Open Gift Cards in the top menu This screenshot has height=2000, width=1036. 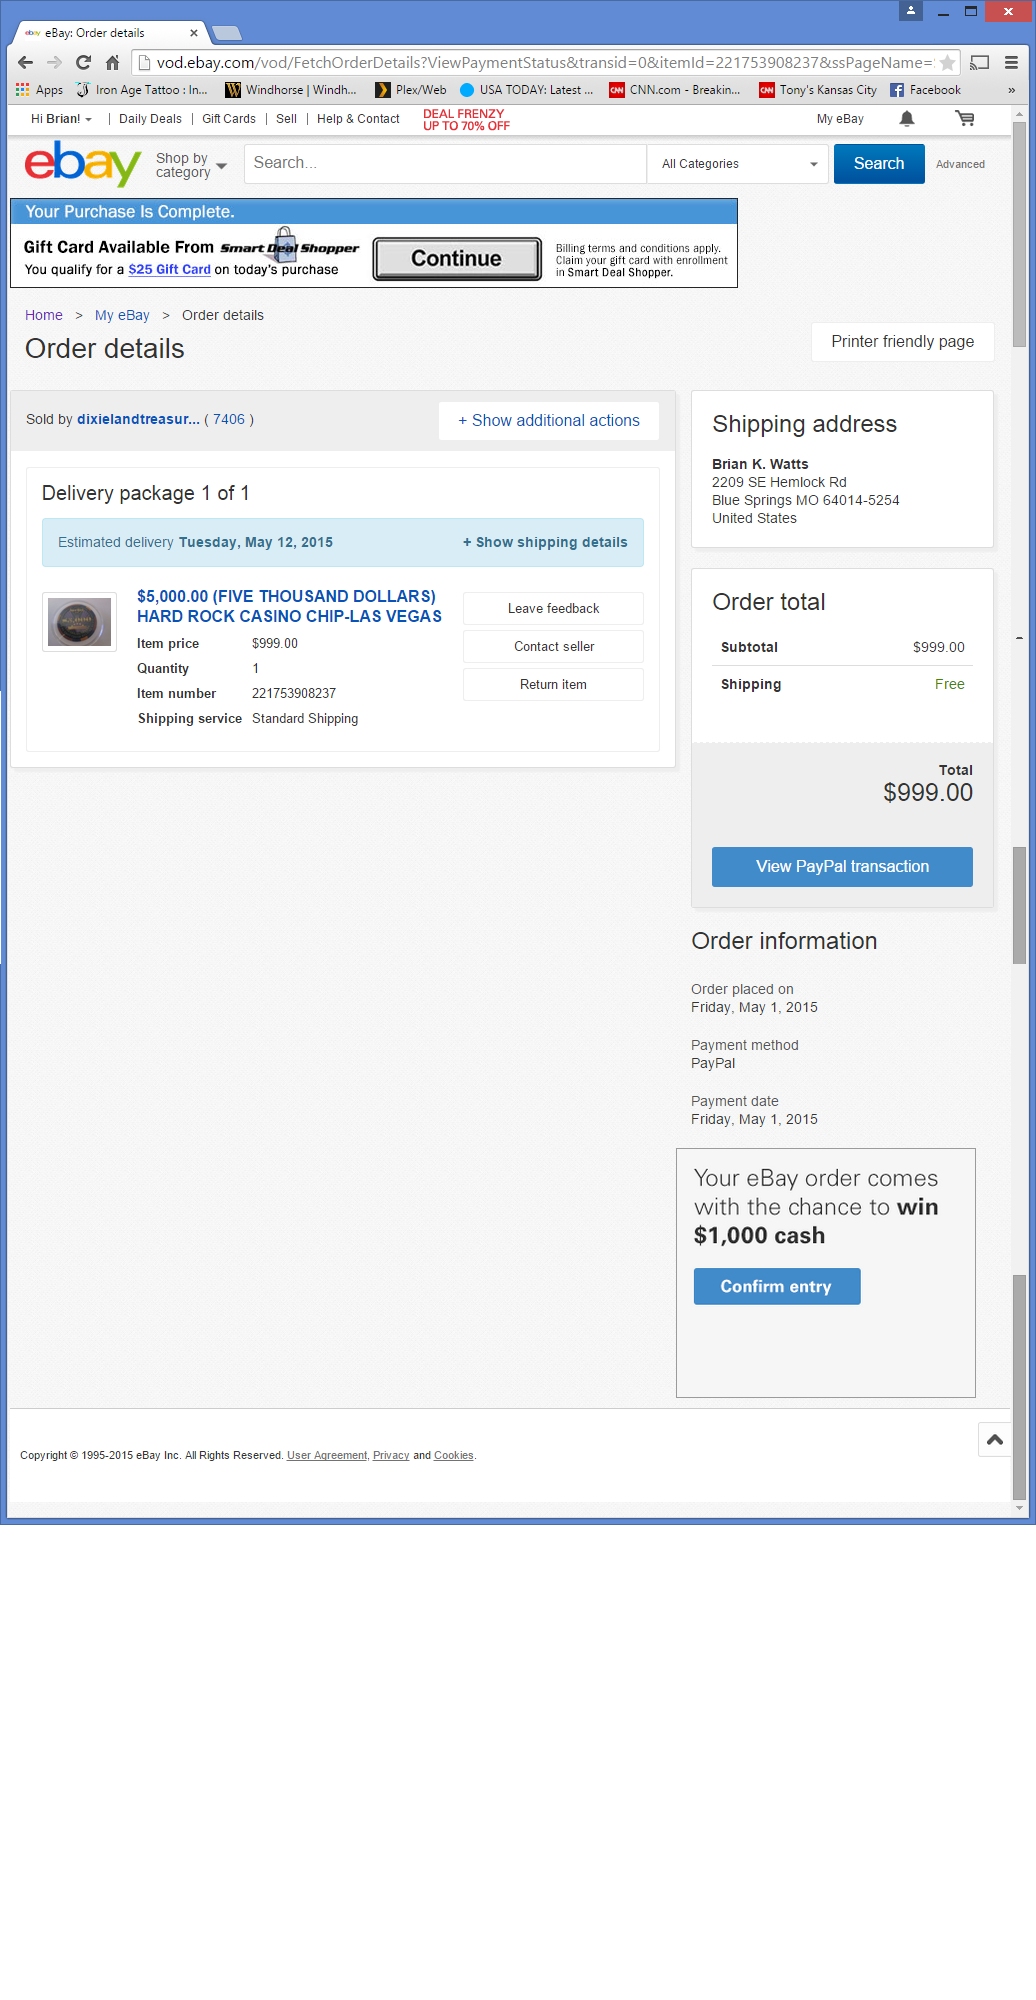pos(229,119)
